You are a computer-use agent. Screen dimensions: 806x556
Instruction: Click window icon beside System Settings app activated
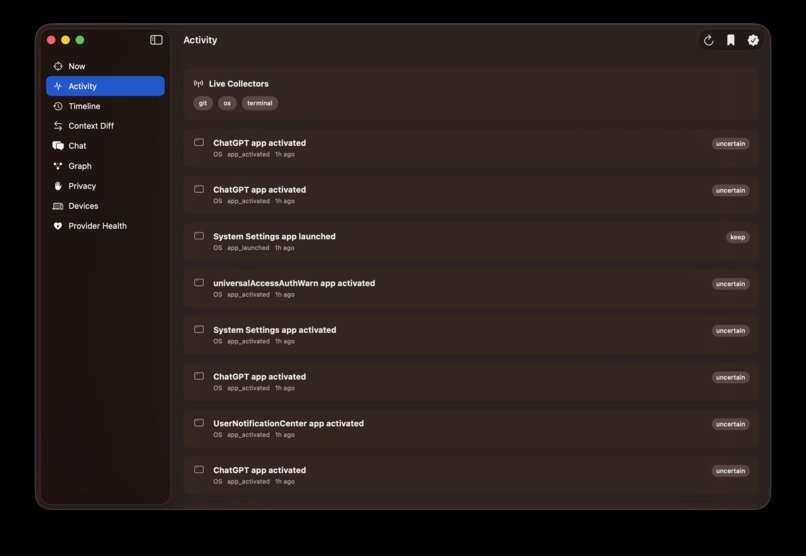[199, 329]
